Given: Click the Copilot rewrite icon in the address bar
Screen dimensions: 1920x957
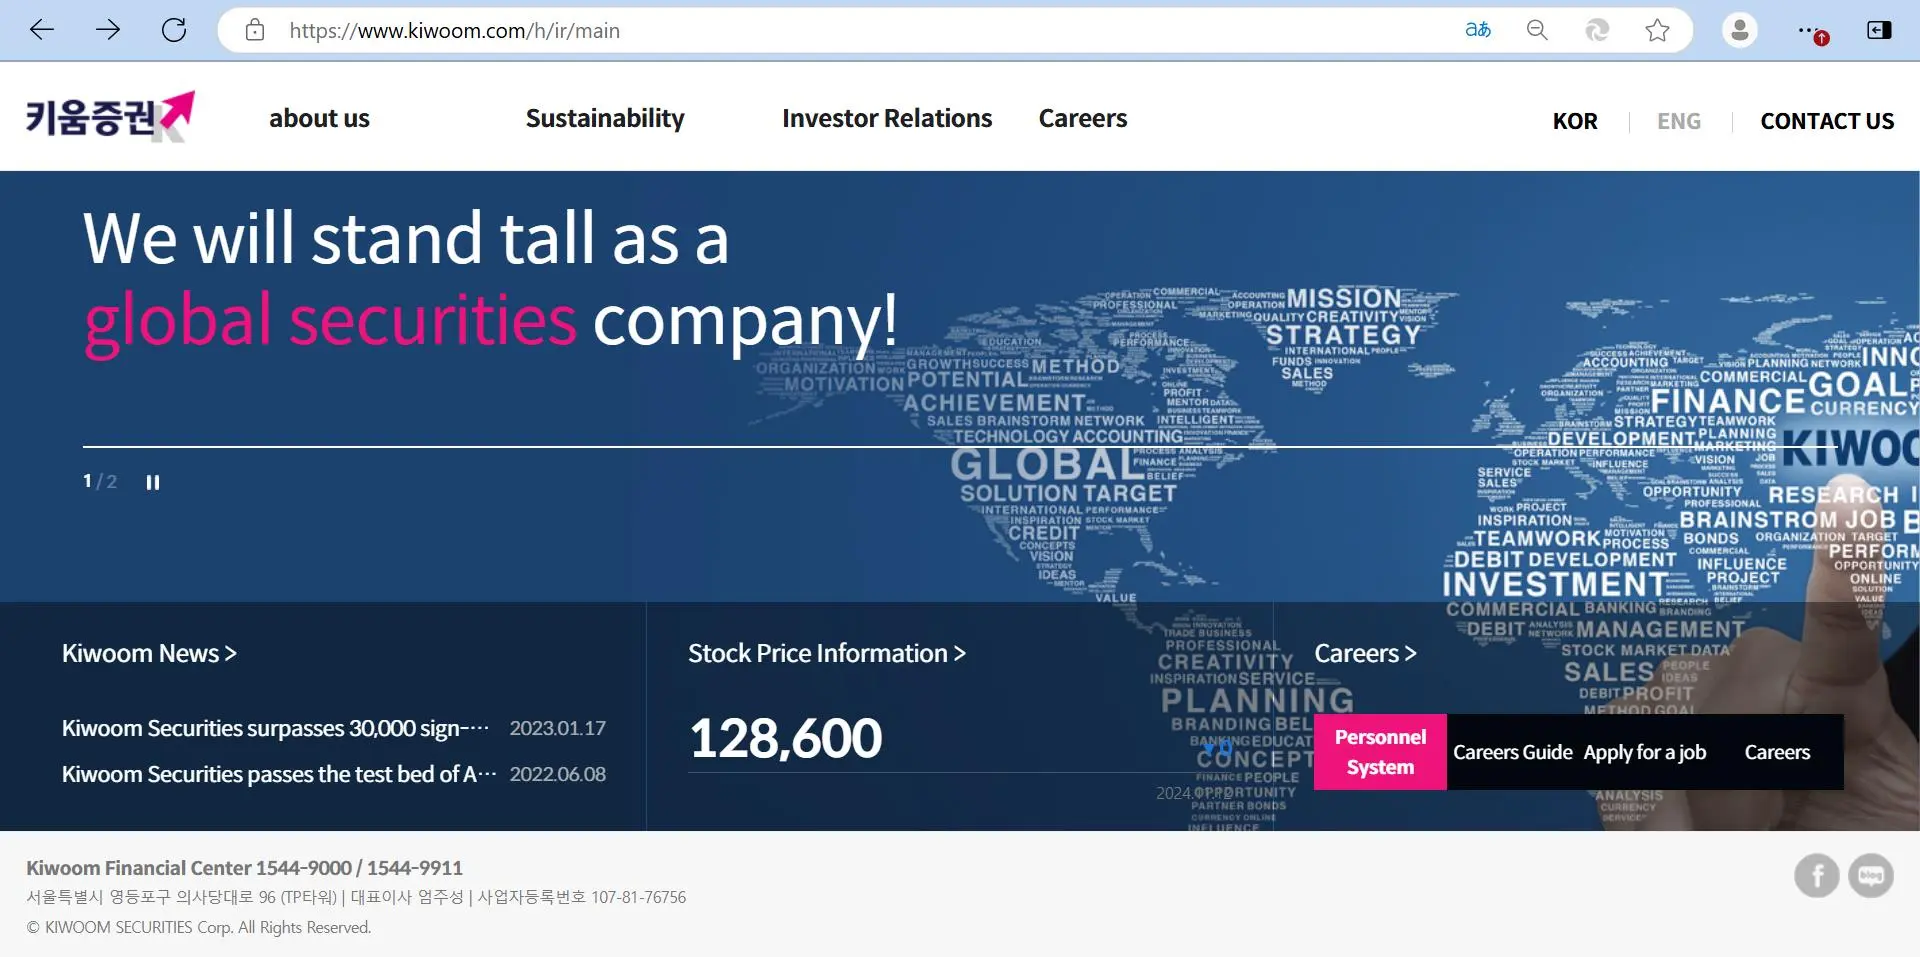Looking at the screenshot, I should tap(1597, 30).
